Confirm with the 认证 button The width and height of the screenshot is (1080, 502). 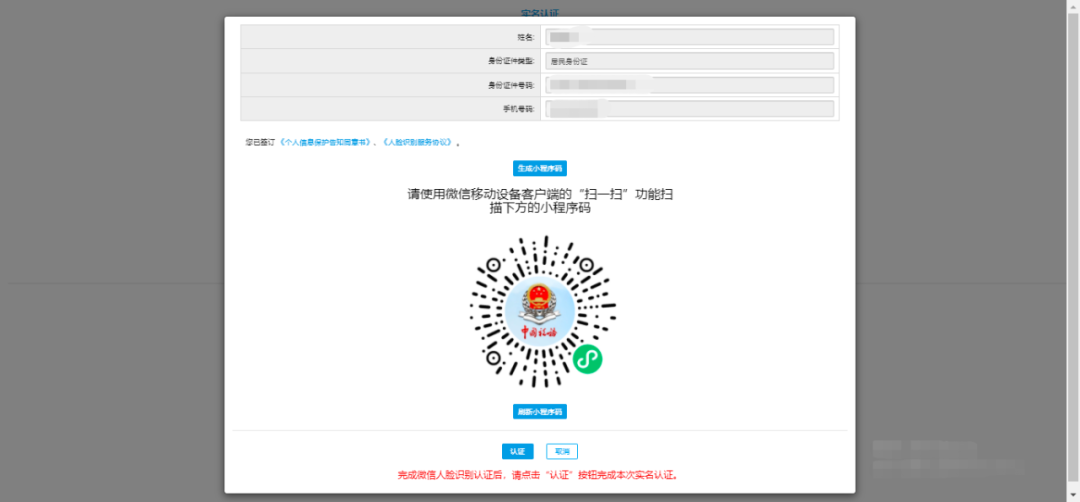point(517,452)
